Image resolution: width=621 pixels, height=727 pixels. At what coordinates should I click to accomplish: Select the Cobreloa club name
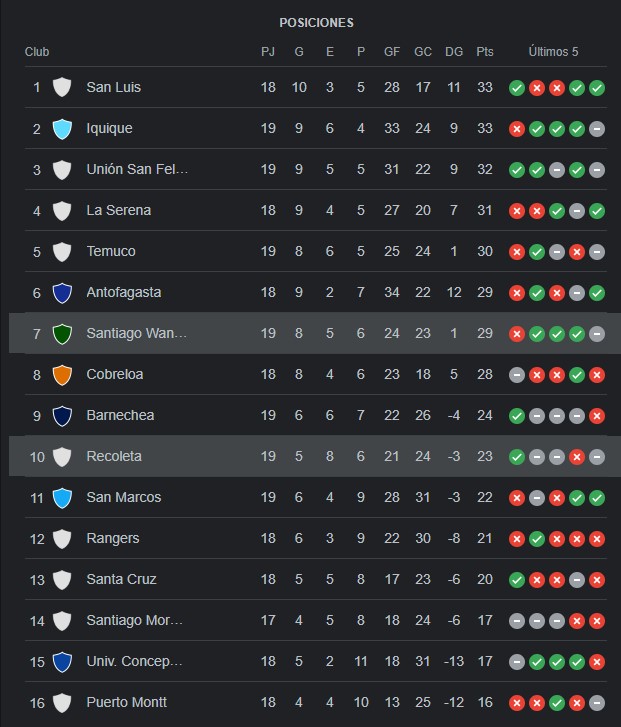tap(115, 374)
